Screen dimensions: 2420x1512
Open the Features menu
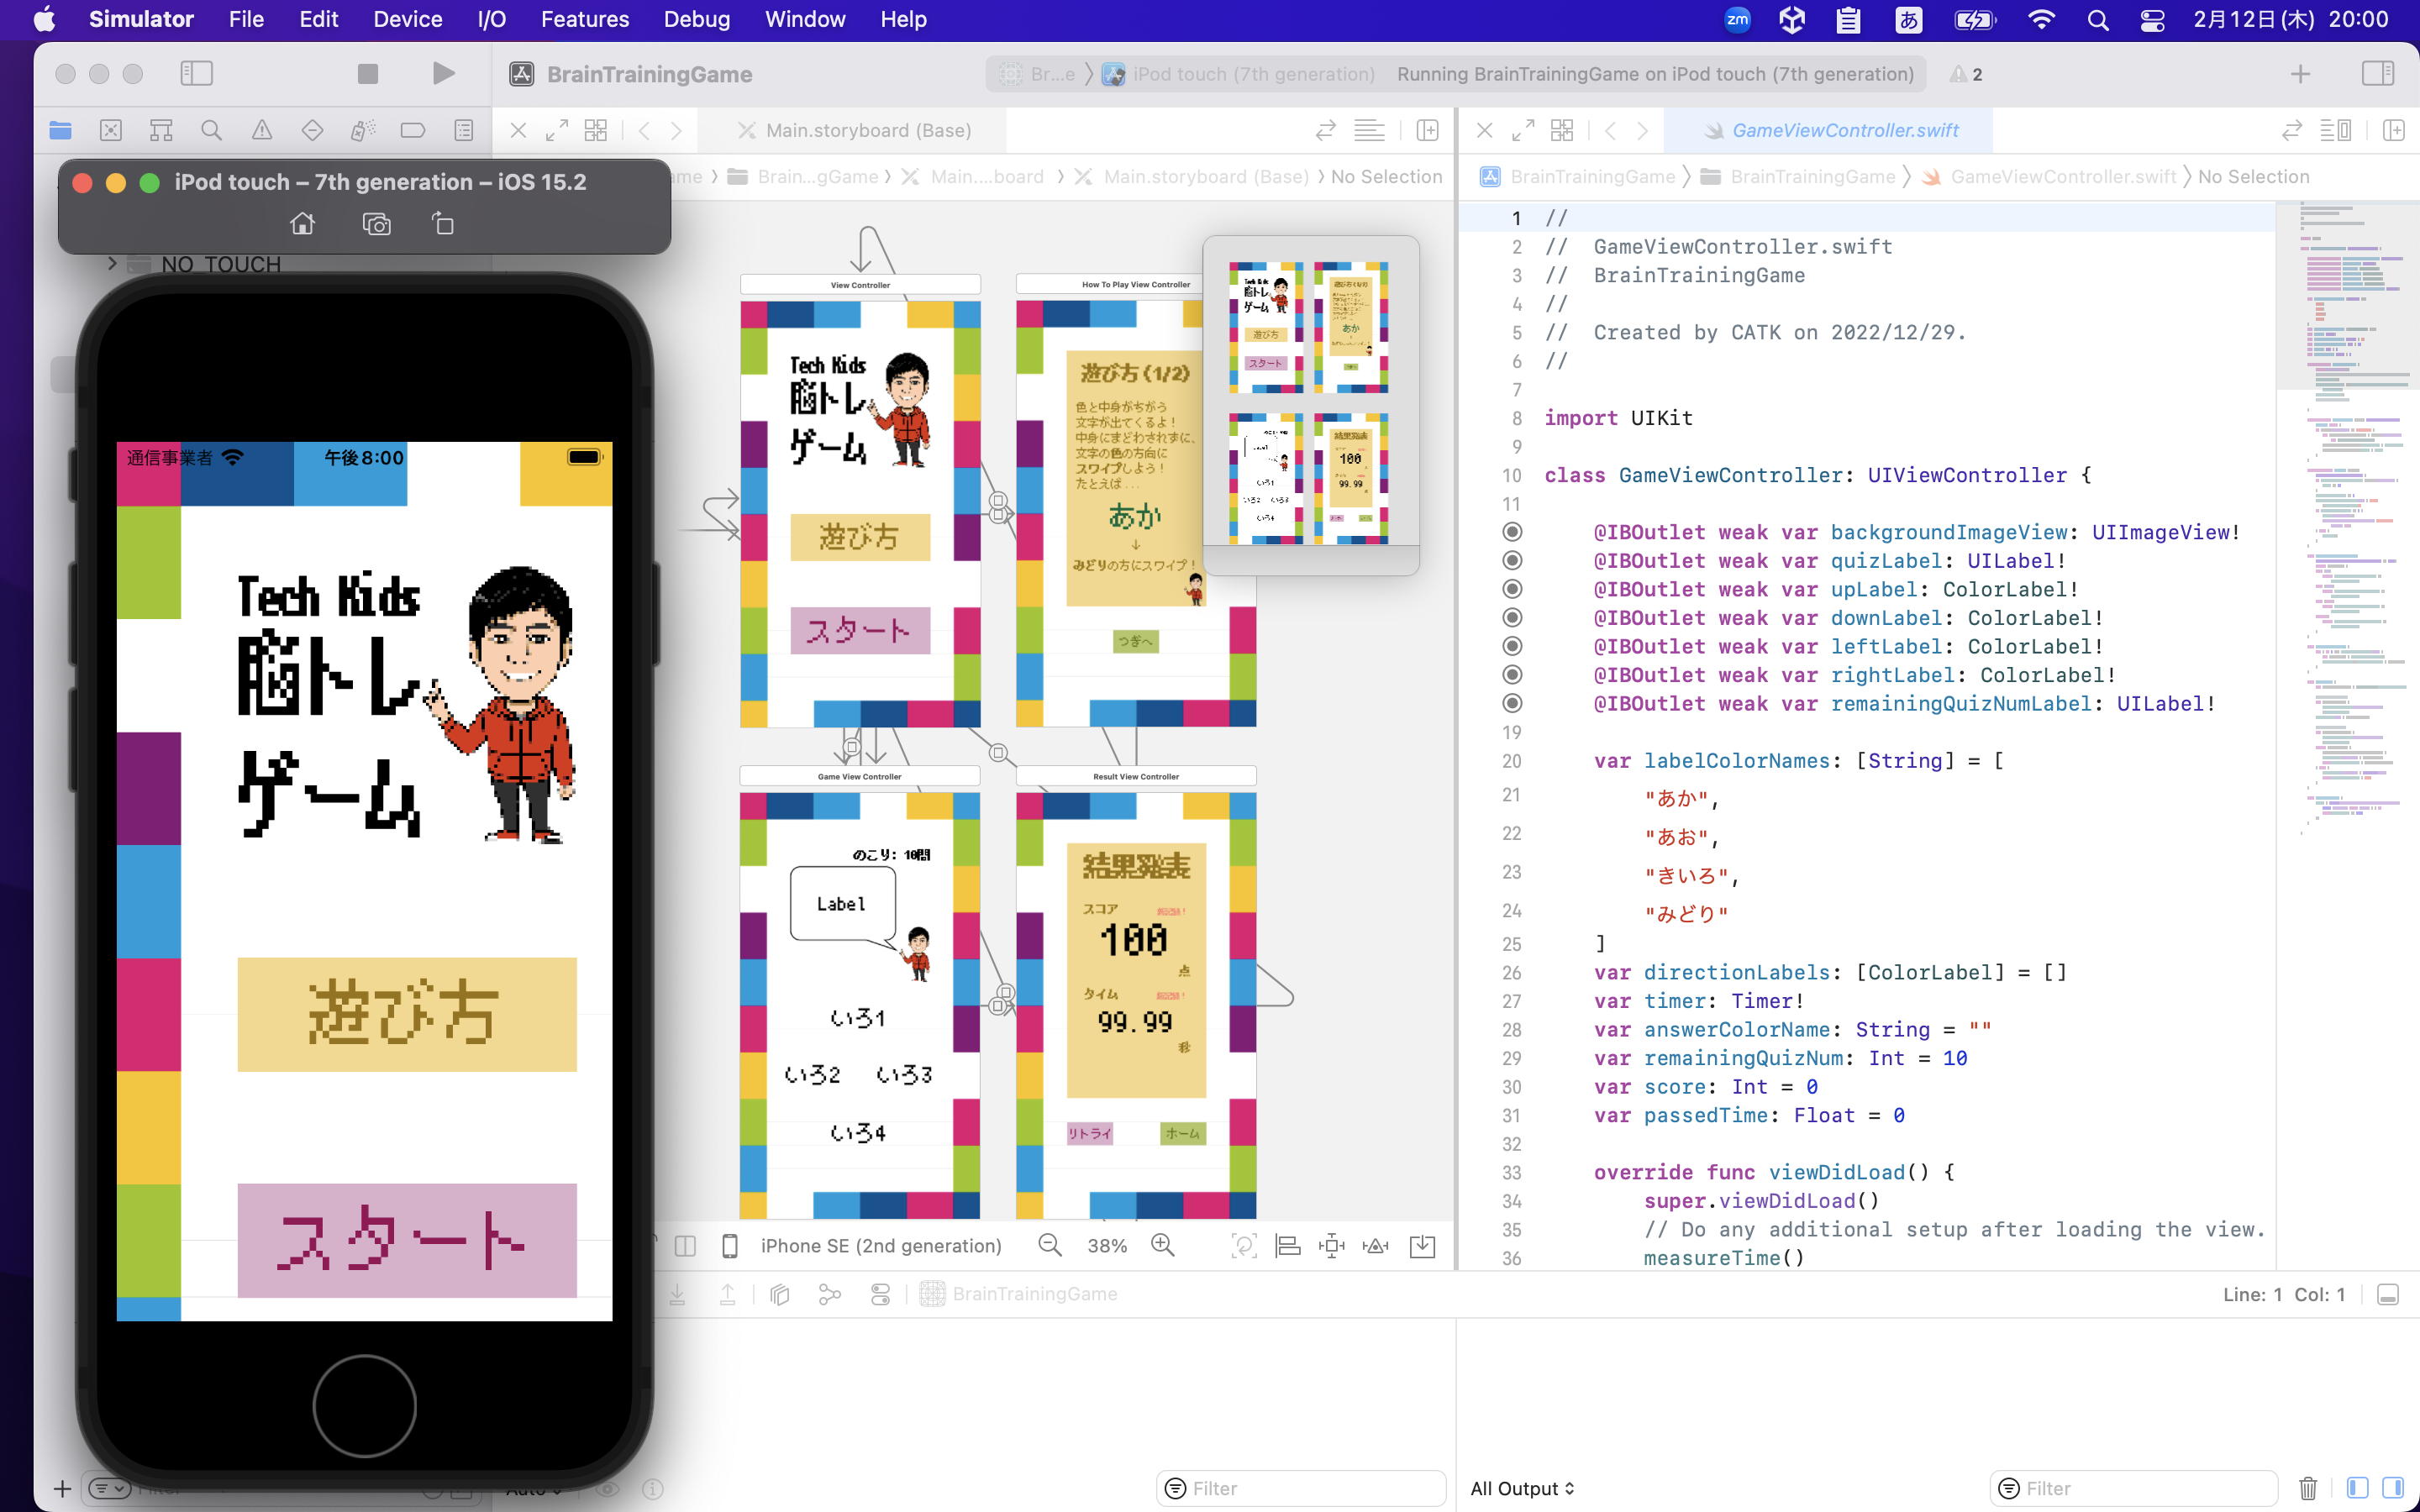click(584, 19)
